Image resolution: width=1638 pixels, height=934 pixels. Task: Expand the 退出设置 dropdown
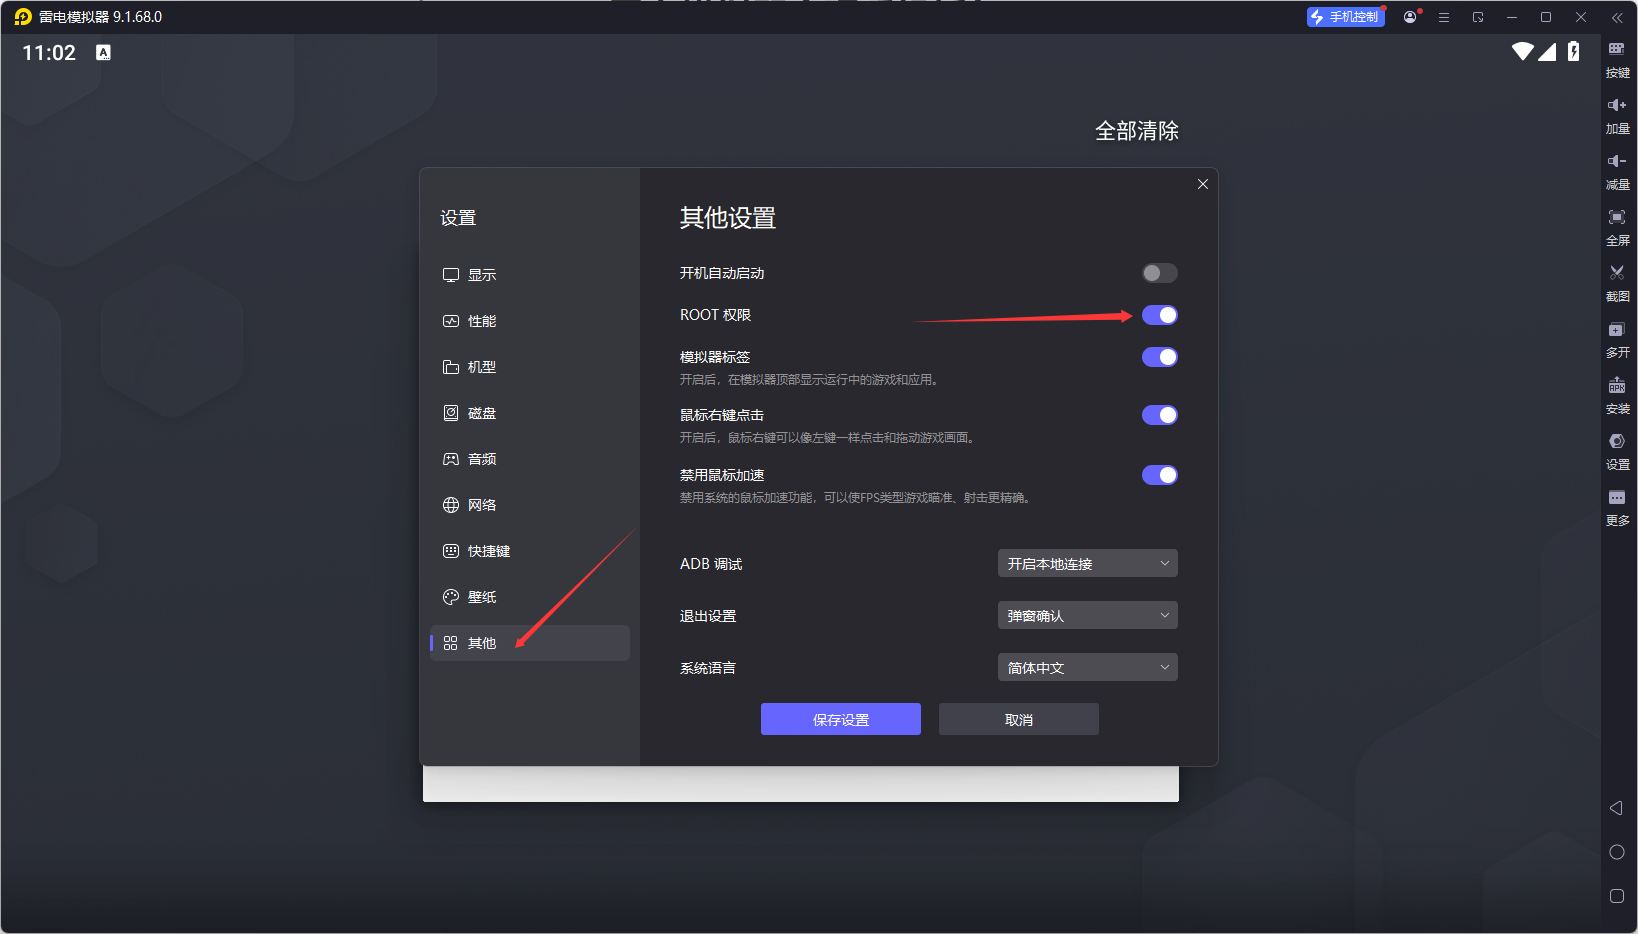coord(1088,615)
